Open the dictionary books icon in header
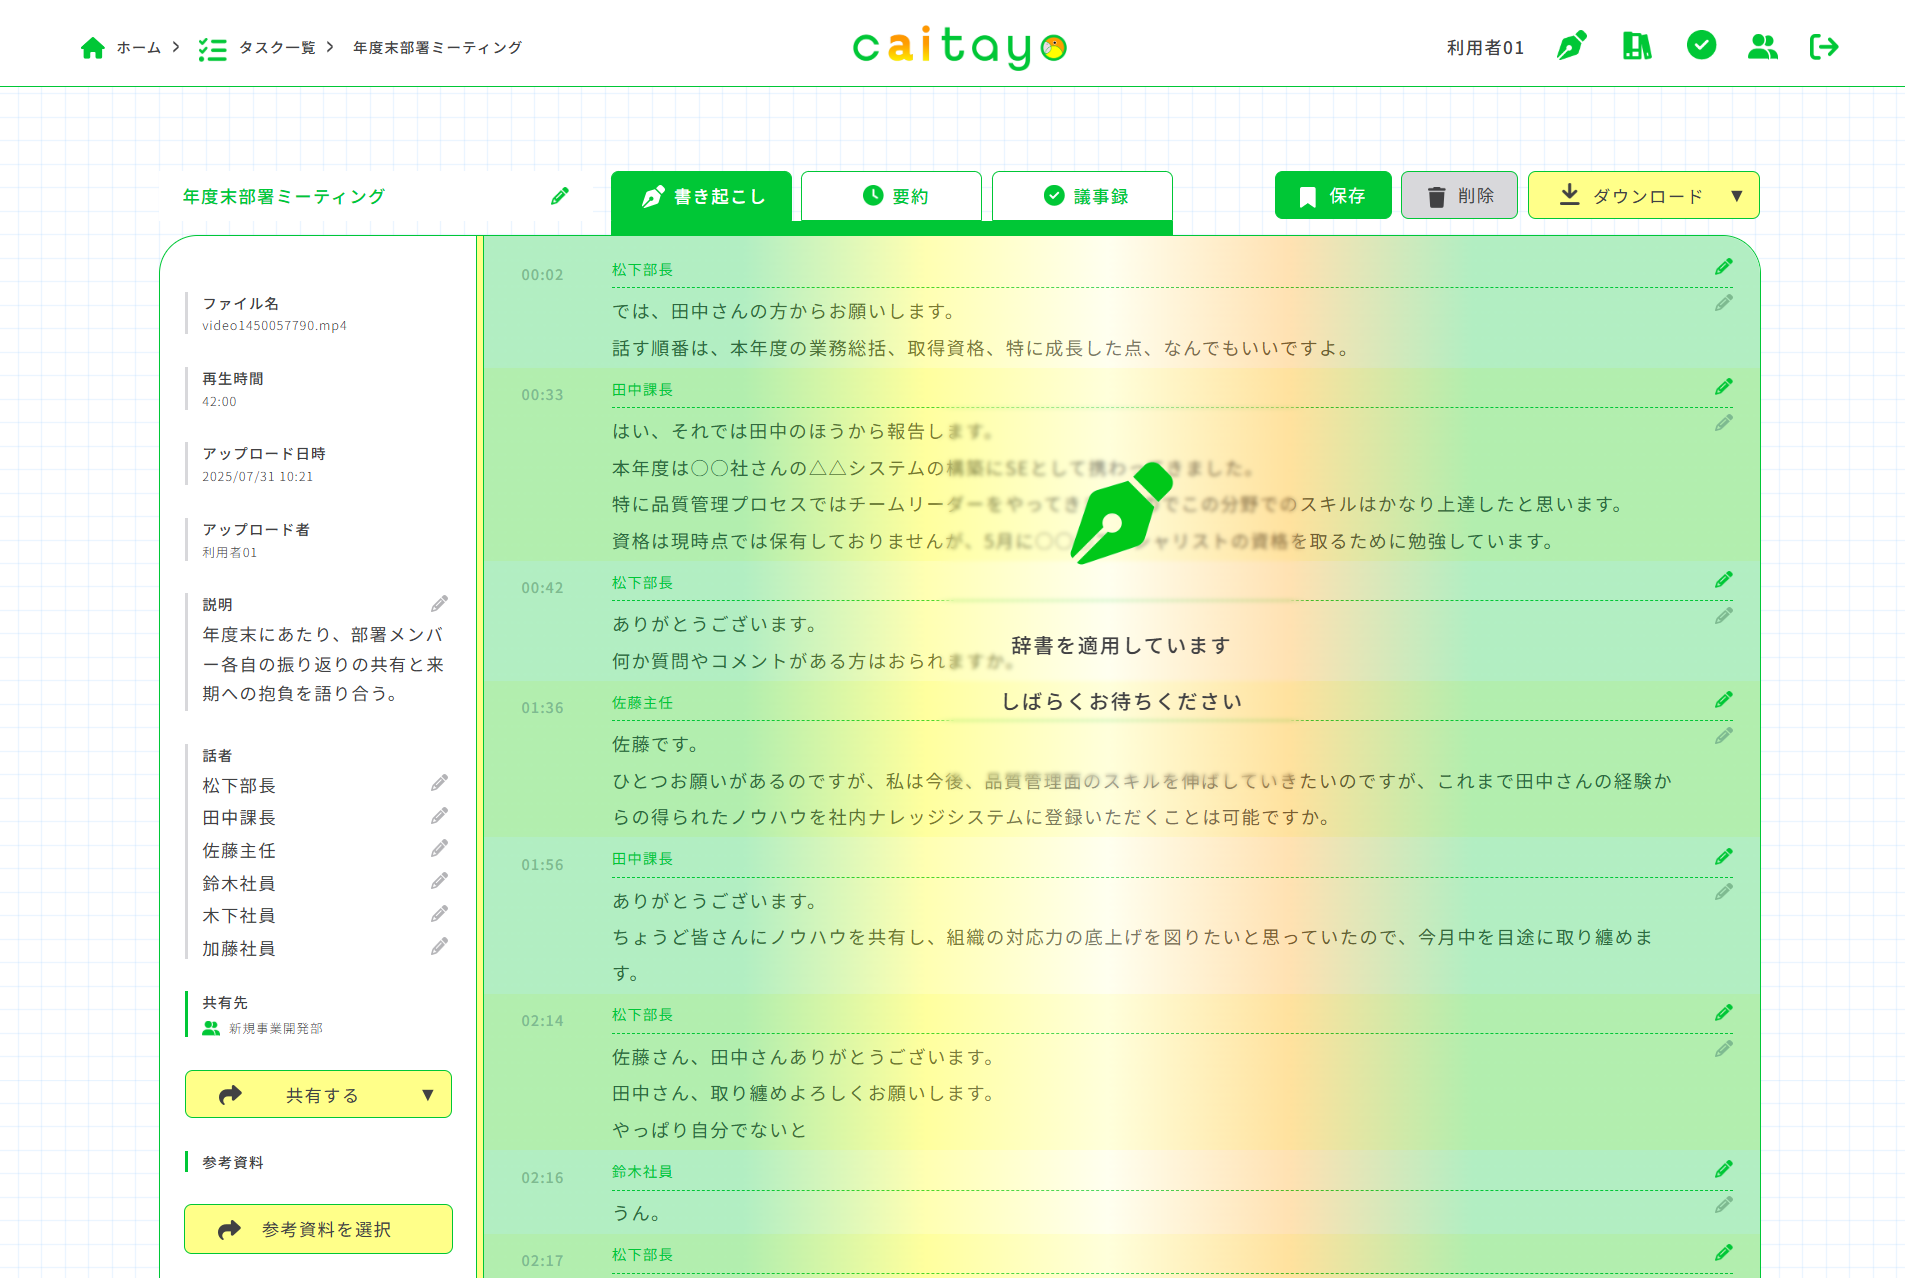This screenshot has width=1905, height=1278. 1636,46
